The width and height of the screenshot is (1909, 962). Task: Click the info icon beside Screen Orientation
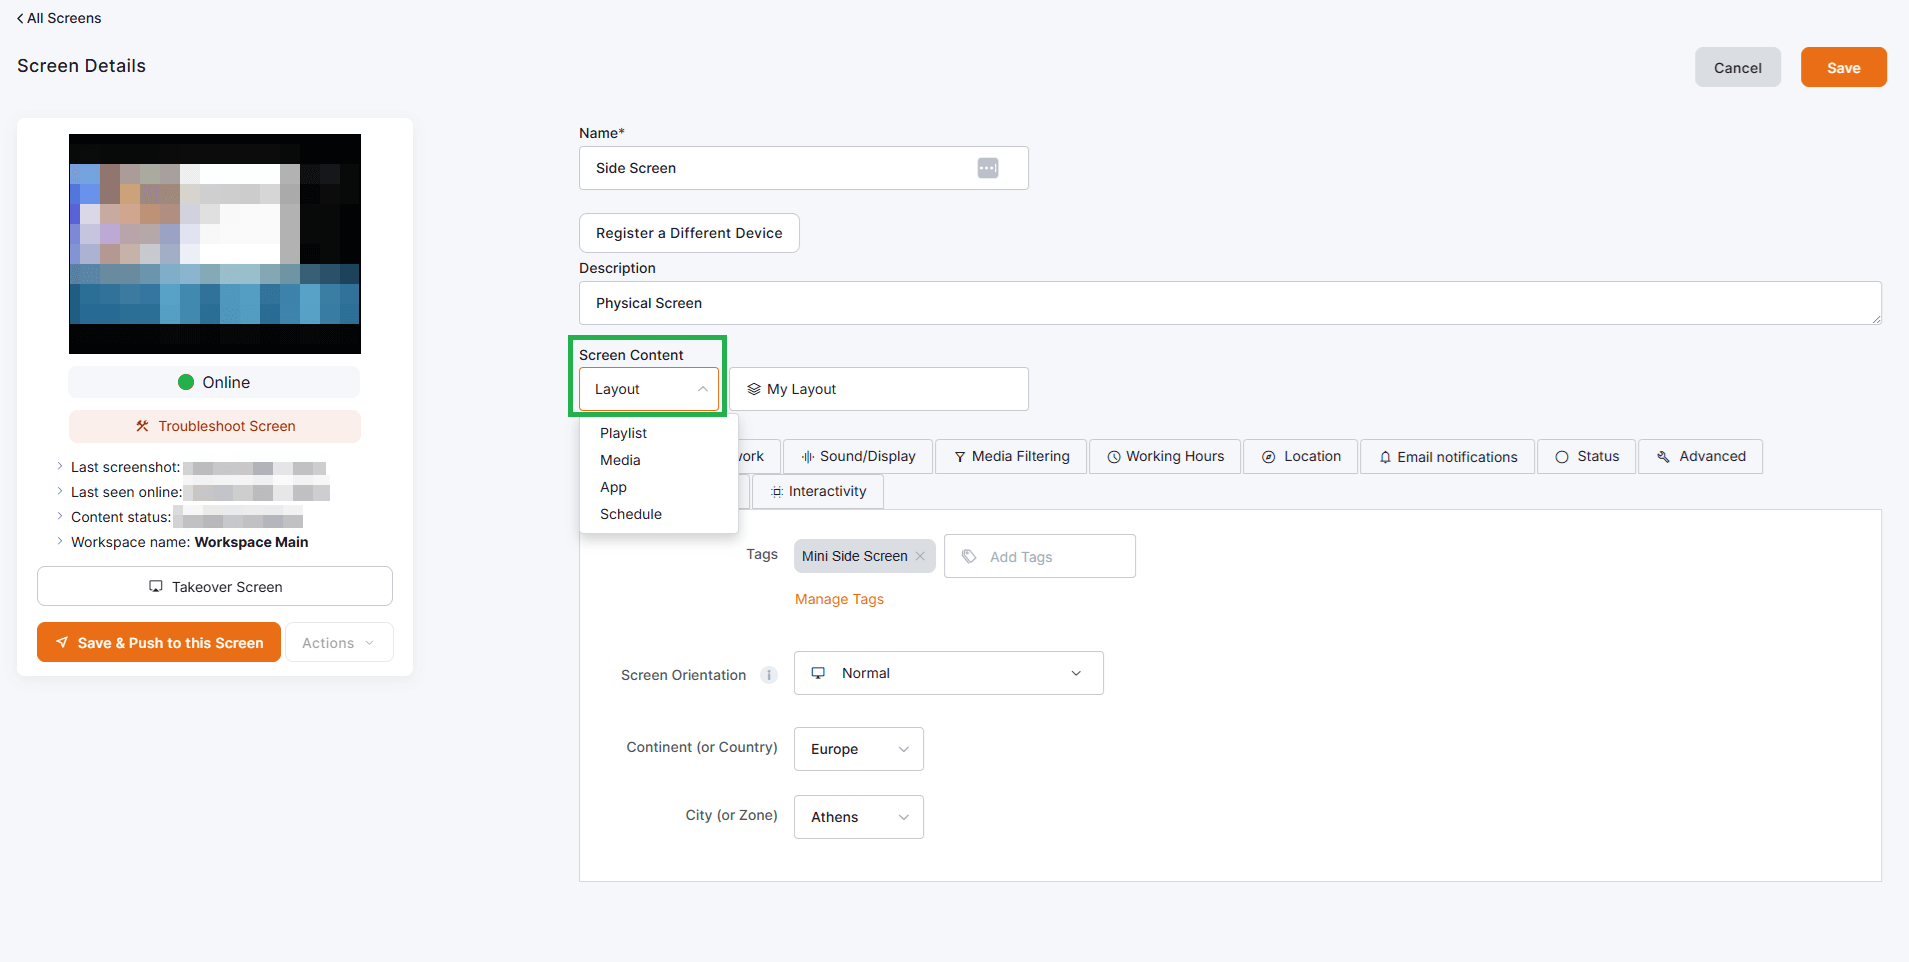[x=769, y=675]
